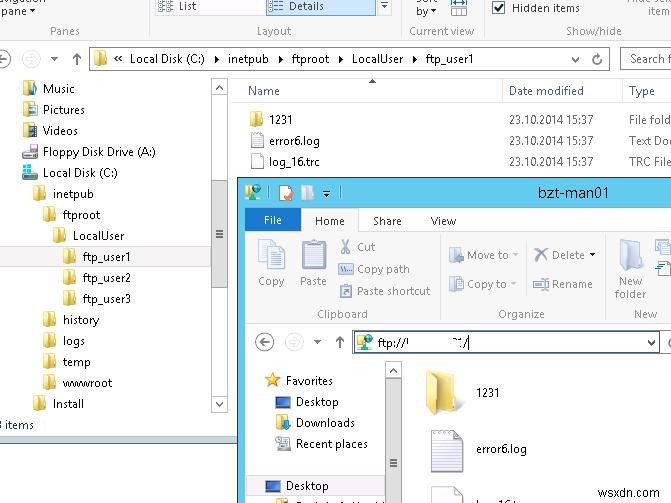Select the List layout view
The image size is (671, 503).
(x=210, y=7)
